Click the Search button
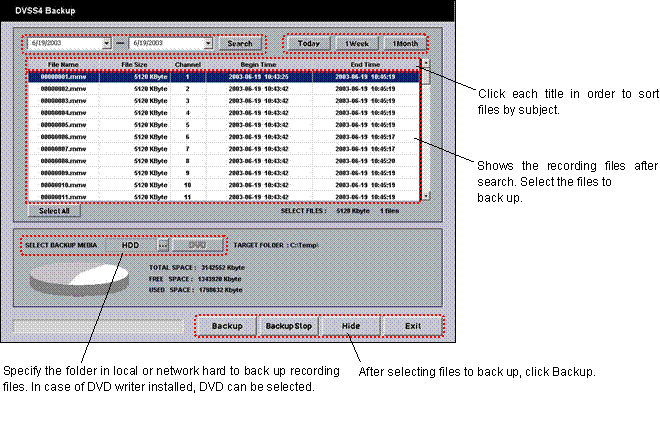660x424 pixels. pos(240,44)
